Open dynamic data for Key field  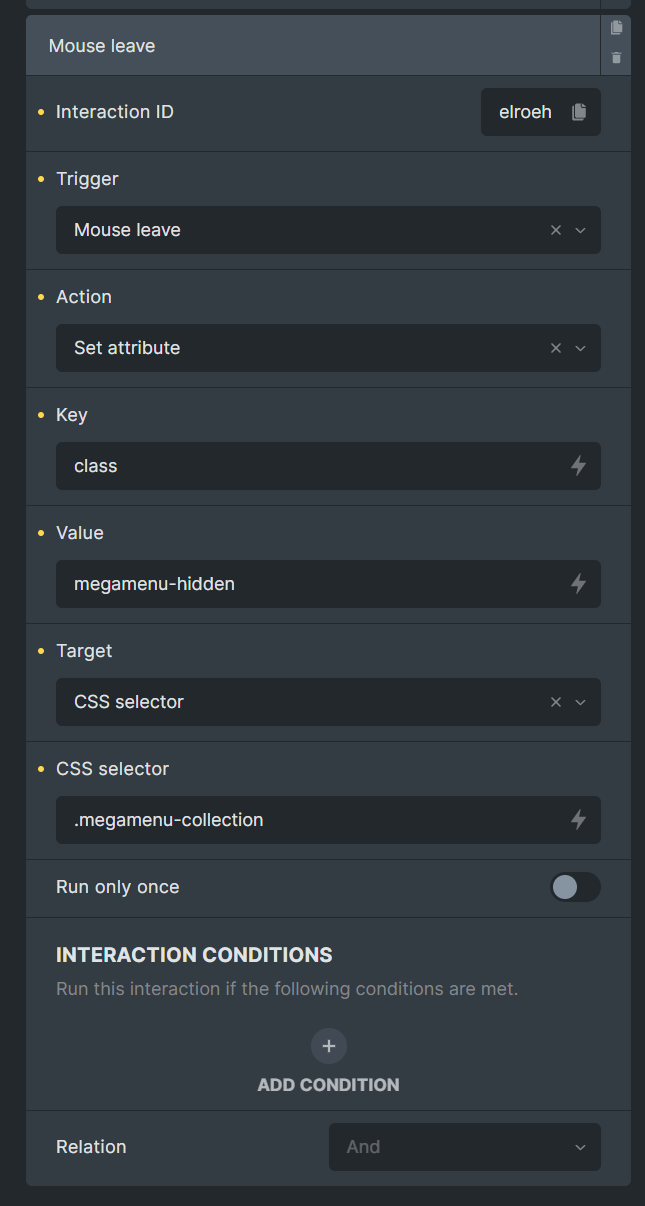[x=578, y=466]
